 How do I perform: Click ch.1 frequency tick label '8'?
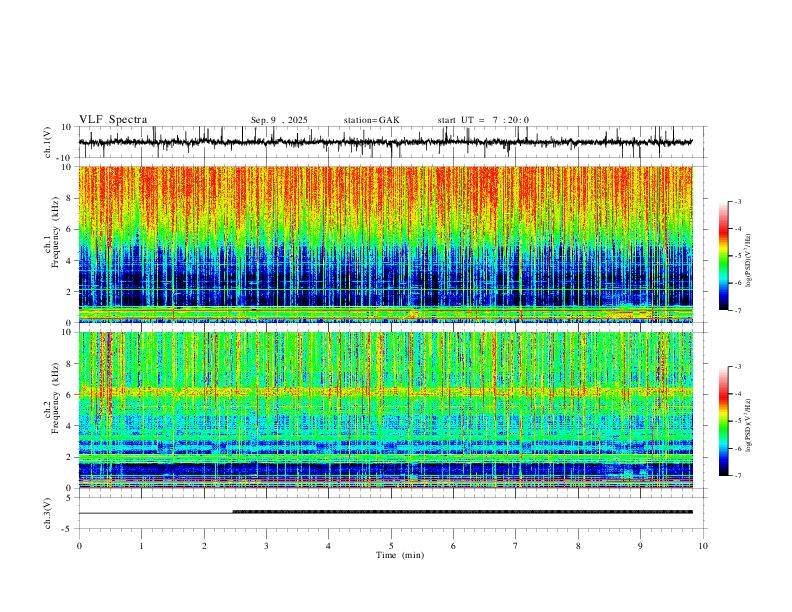[x=70, y=198]
